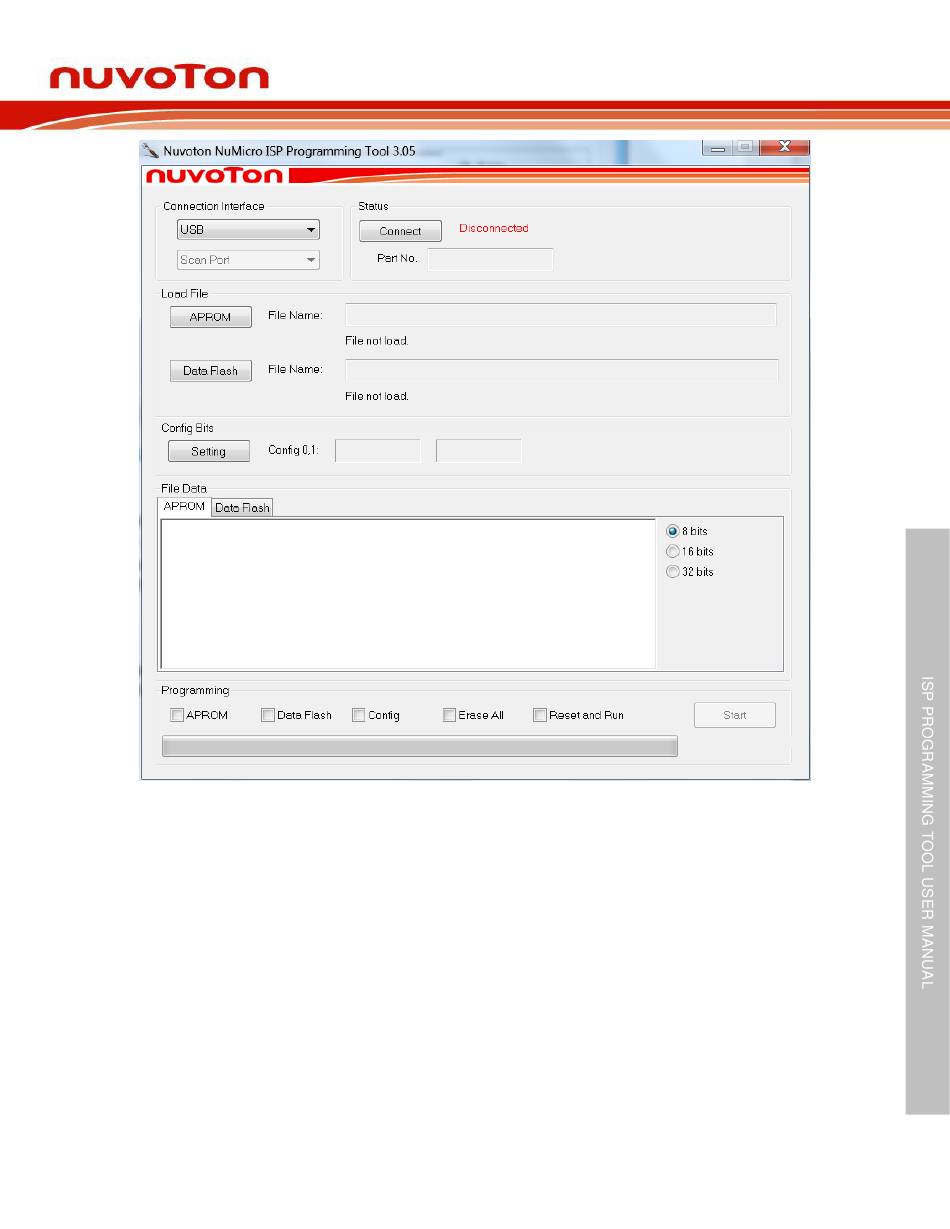
Task: Click the Data Flash load file button
Action: pyautogui.click(x=210, y=371)
